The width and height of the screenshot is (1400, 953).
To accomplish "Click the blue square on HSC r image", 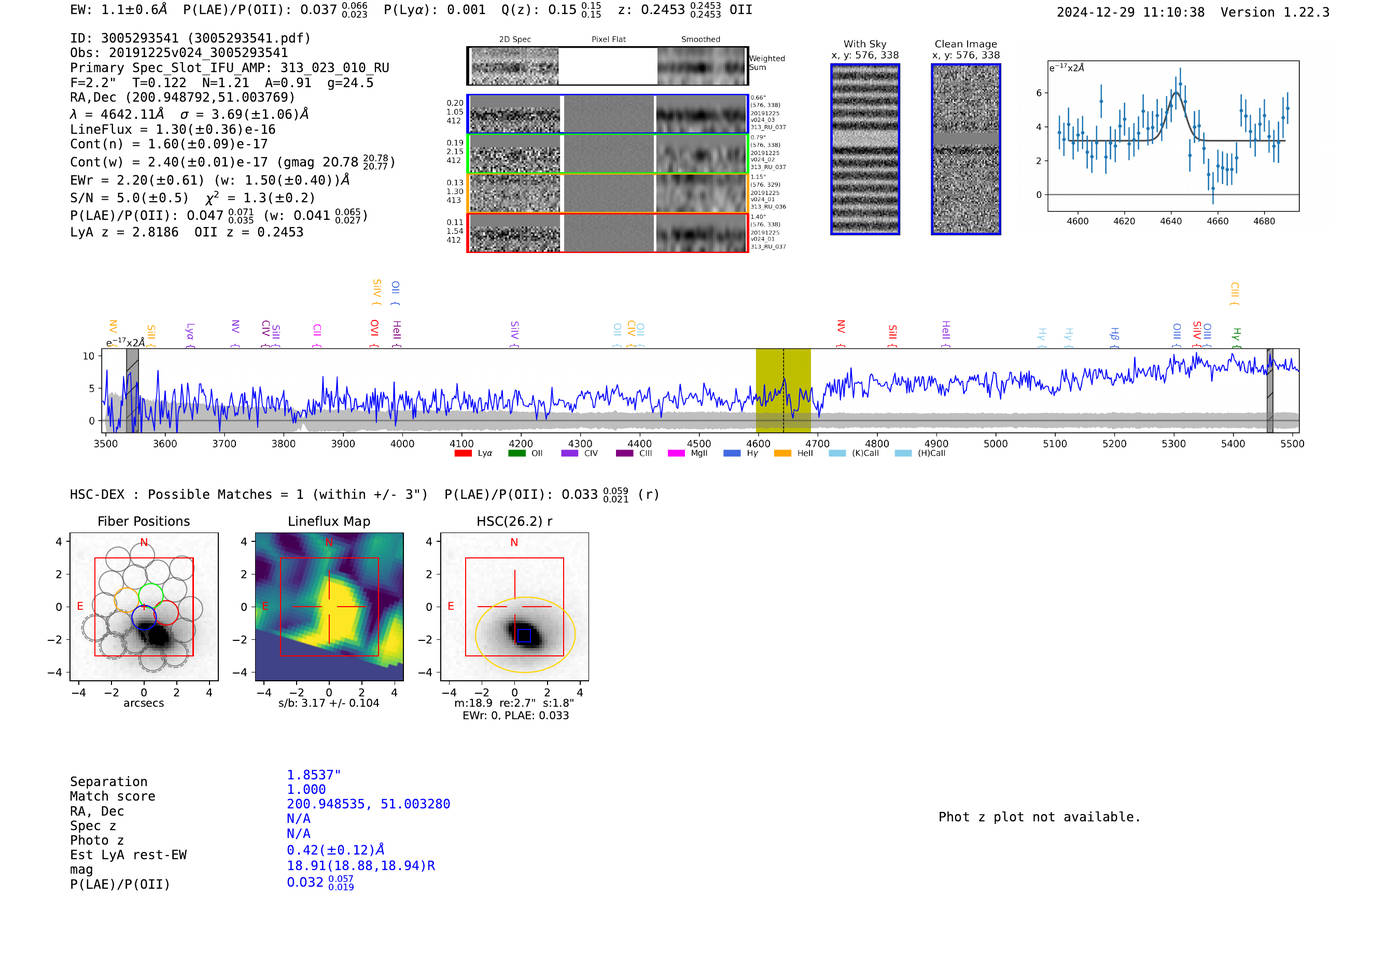I will (523, 635).
